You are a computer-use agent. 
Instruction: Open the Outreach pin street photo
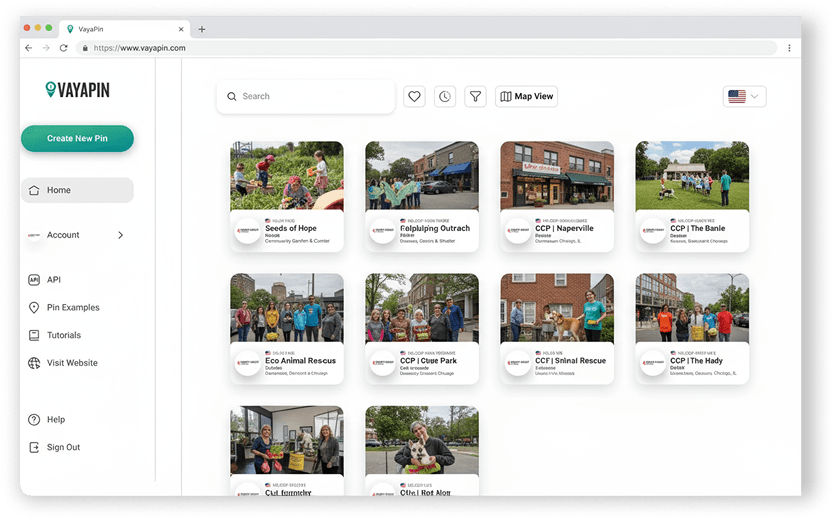[422, 176]
